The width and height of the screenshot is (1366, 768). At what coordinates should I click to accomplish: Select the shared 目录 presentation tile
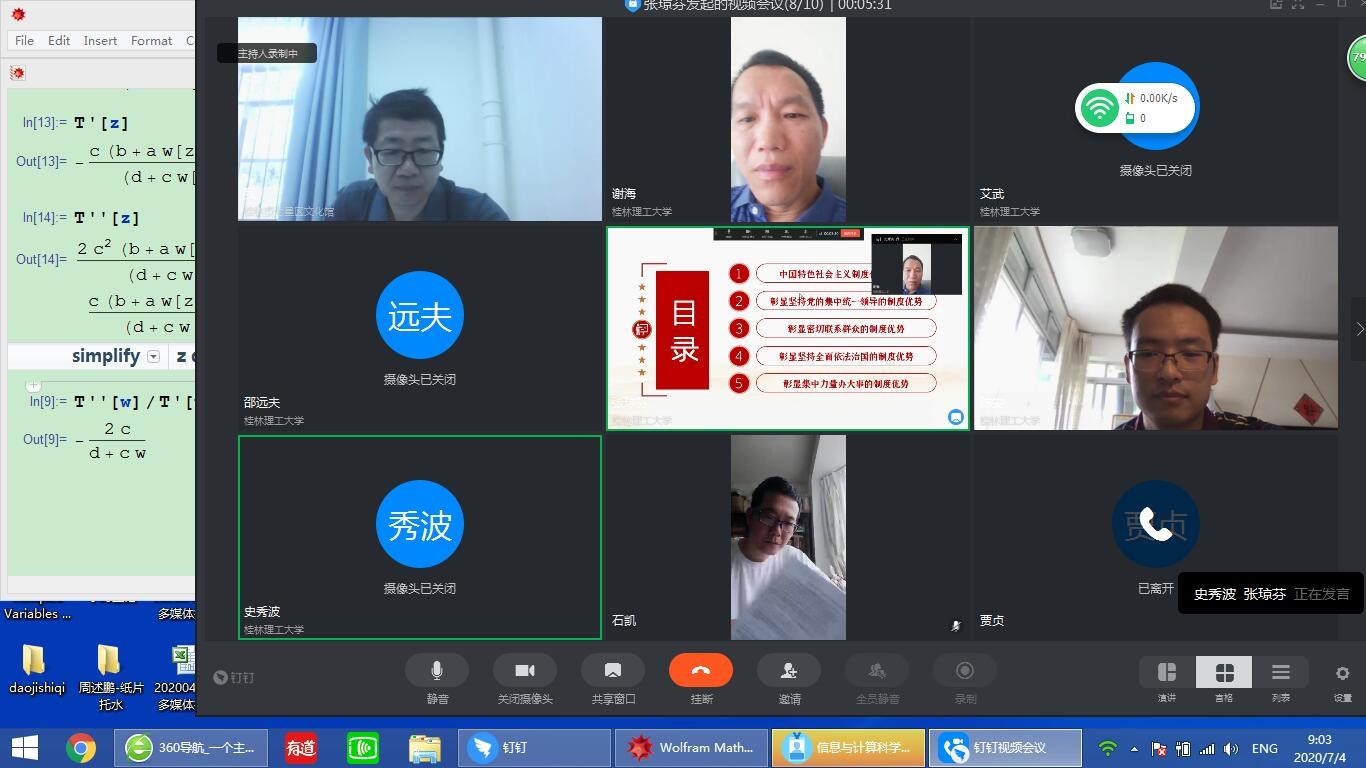point(787,328)
